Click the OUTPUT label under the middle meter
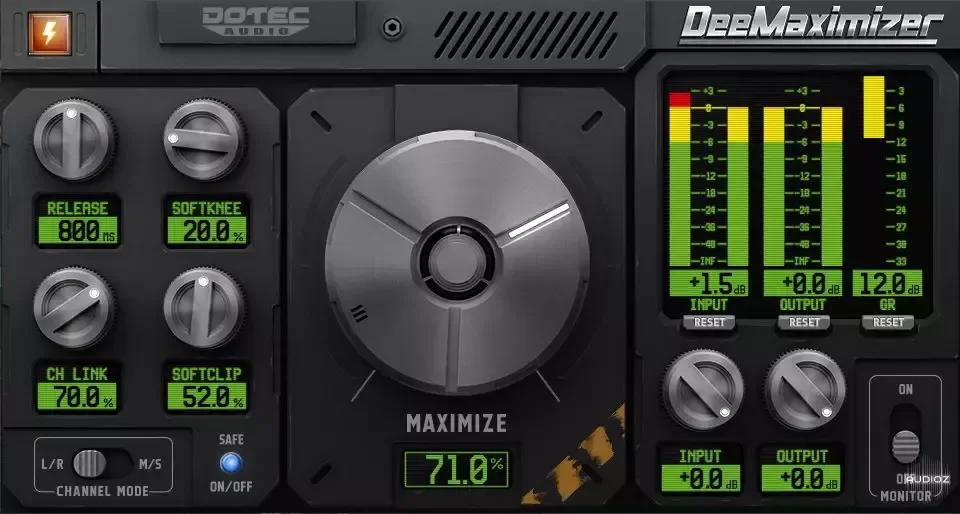 click(803, 305)
